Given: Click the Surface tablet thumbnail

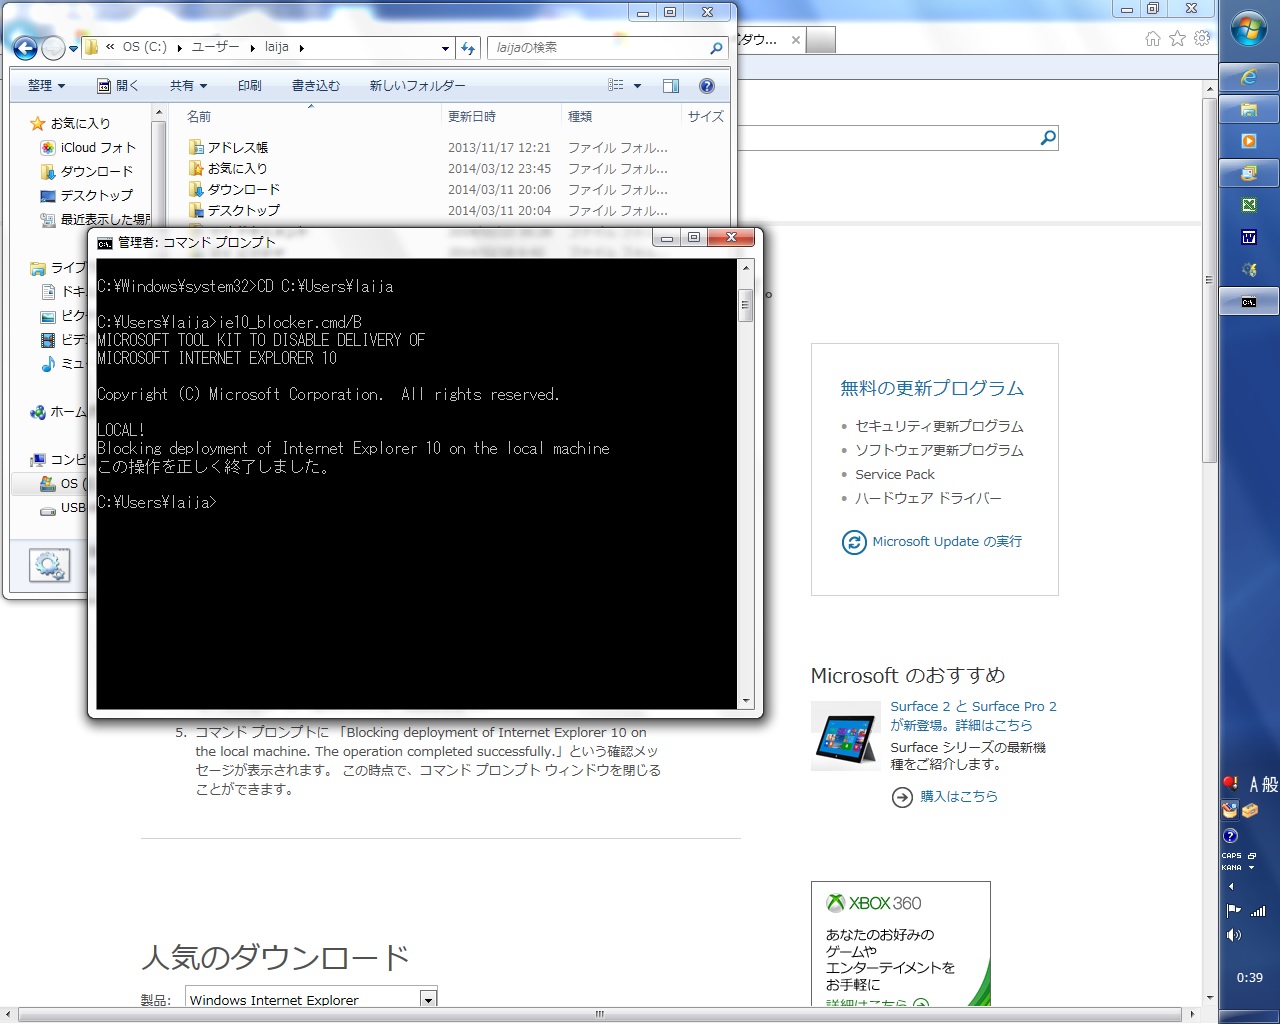Looking at the screenshot, I should coord(846,735).
